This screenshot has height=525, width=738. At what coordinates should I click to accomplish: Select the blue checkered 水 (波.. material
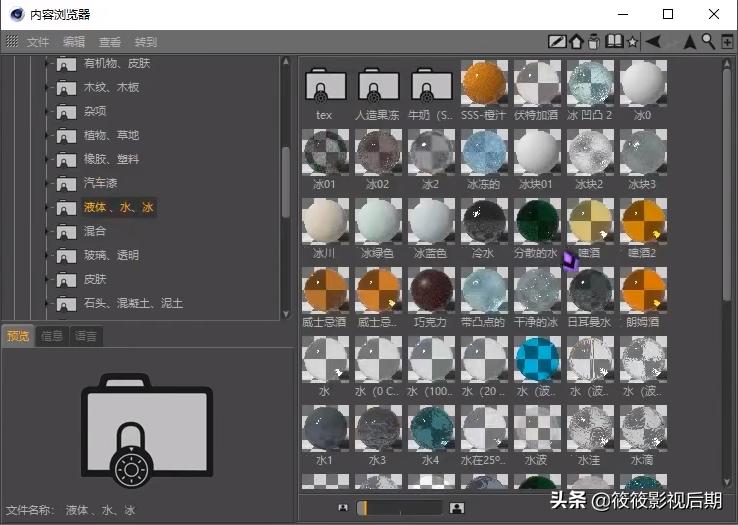[537, 359]
